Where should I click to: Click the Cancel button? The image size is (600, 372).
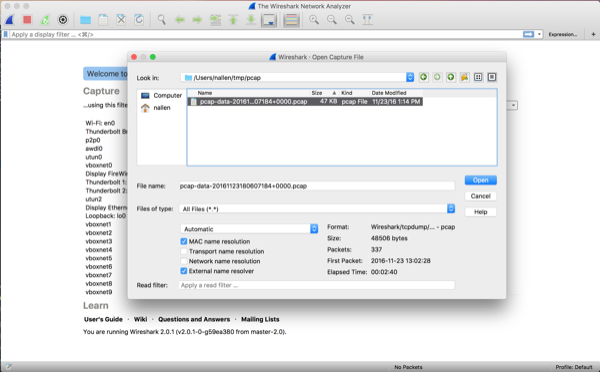pyautogui.click(x=481, y=196)
